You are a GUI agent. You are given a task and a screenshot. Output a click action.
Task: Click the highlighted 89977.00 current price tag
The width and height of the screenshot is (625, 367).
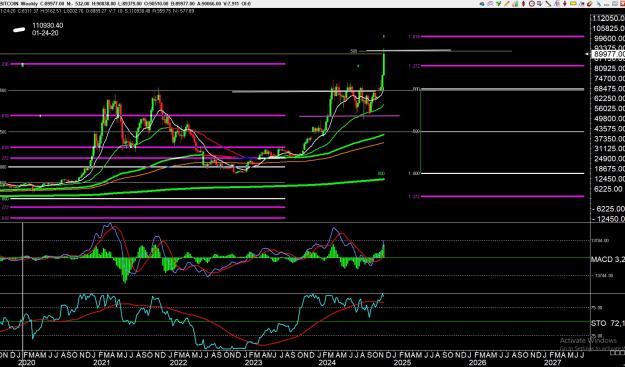[609, 54]
